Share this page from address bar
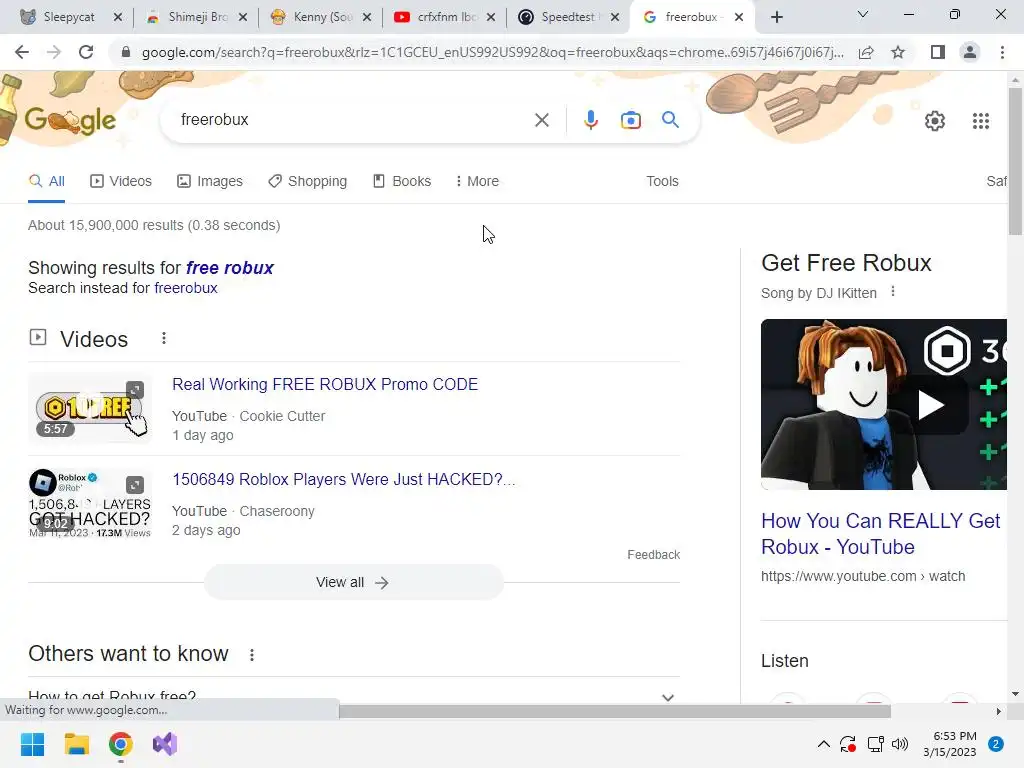The height and width of the screenshot is (768, 1024). [866, 52]
